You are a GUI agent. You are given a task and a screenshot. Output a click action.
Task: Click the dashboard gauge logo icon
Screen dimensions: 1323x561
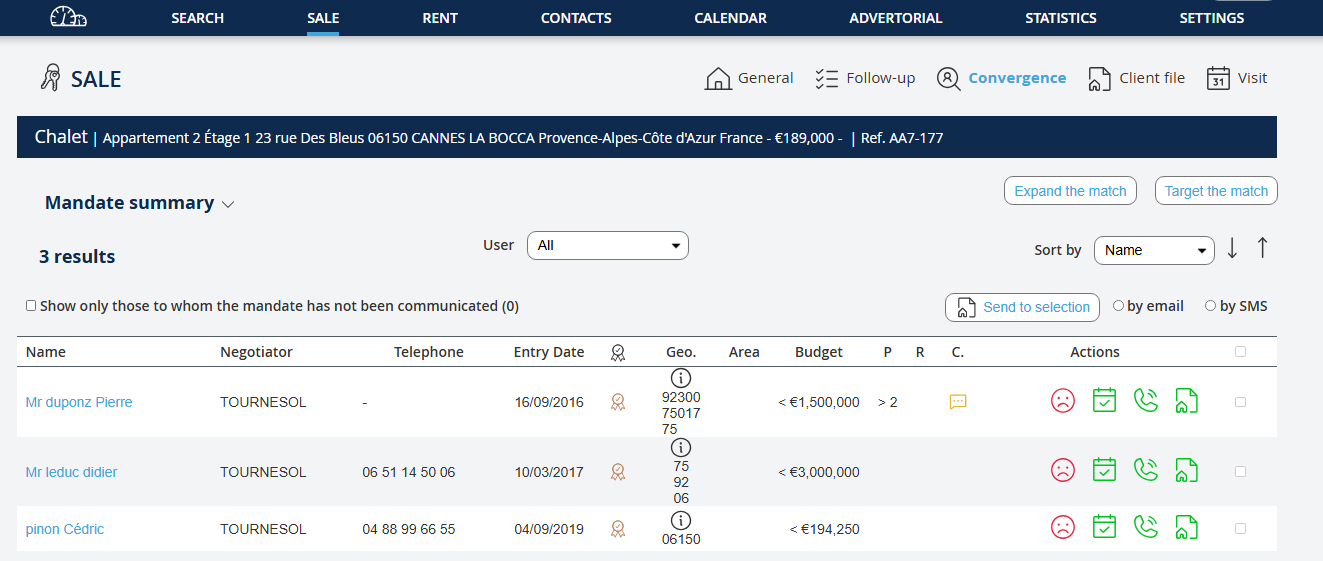click(68, 18)
